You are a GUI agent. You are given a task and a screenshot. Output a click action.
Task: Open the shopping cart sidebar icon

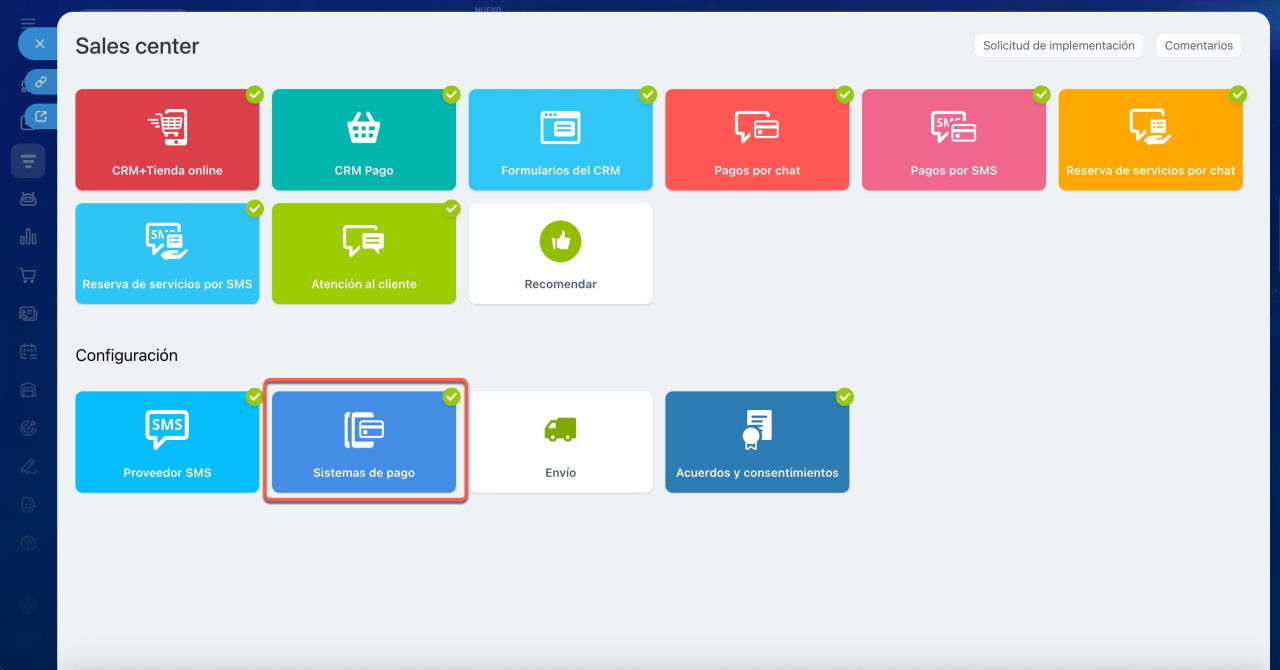[x=28, y=275]
